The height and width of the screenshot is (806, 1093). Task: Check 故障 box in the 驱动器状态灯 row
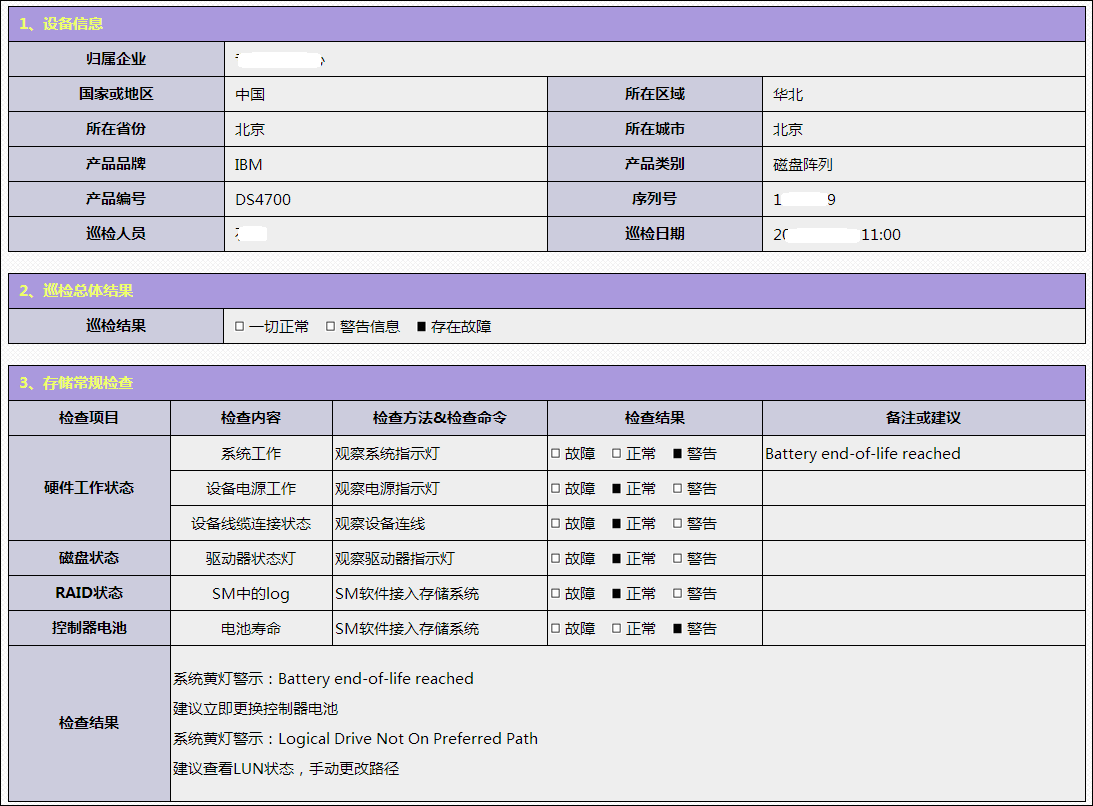pos(556,559)
